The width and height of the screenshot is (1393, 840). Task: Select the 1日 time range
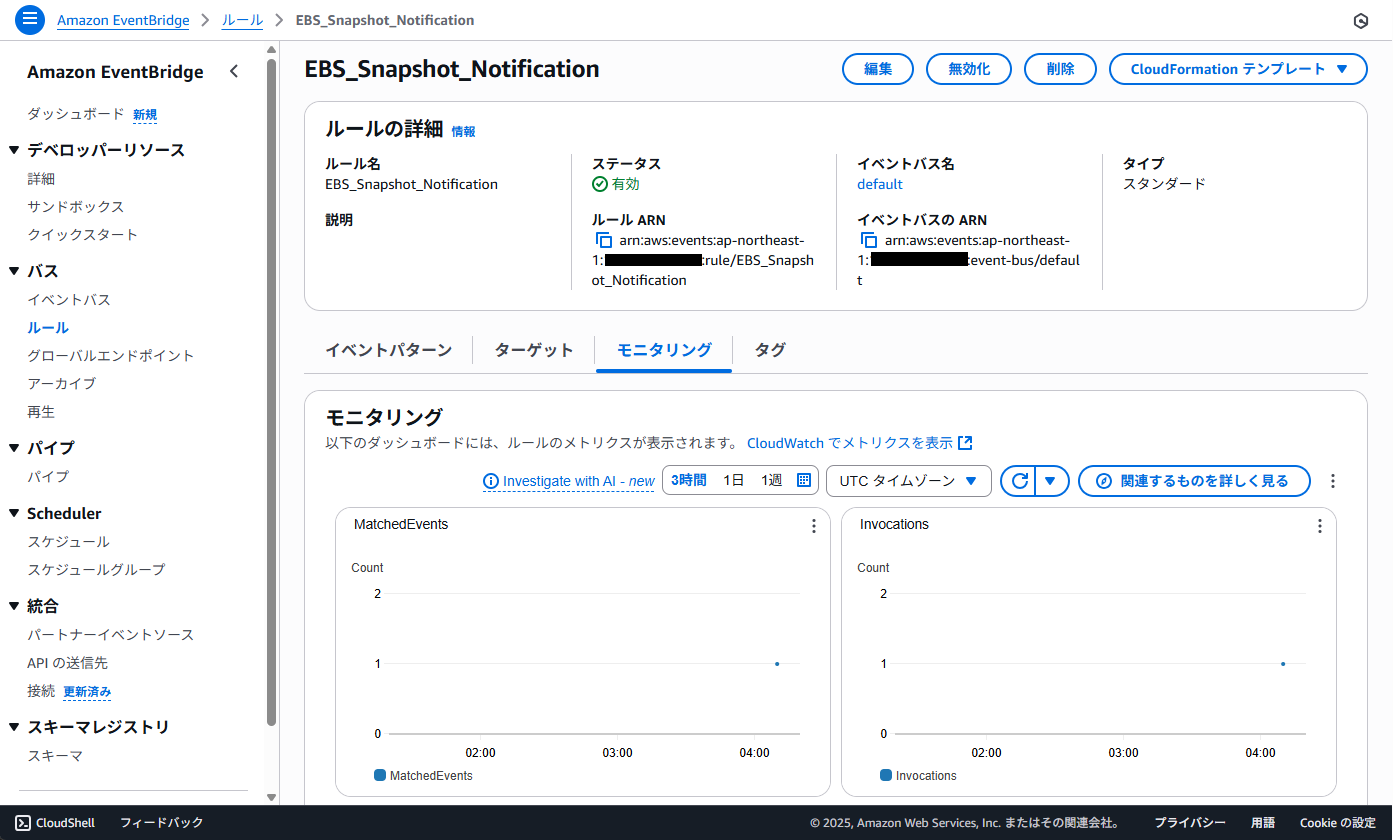(734, 480)
